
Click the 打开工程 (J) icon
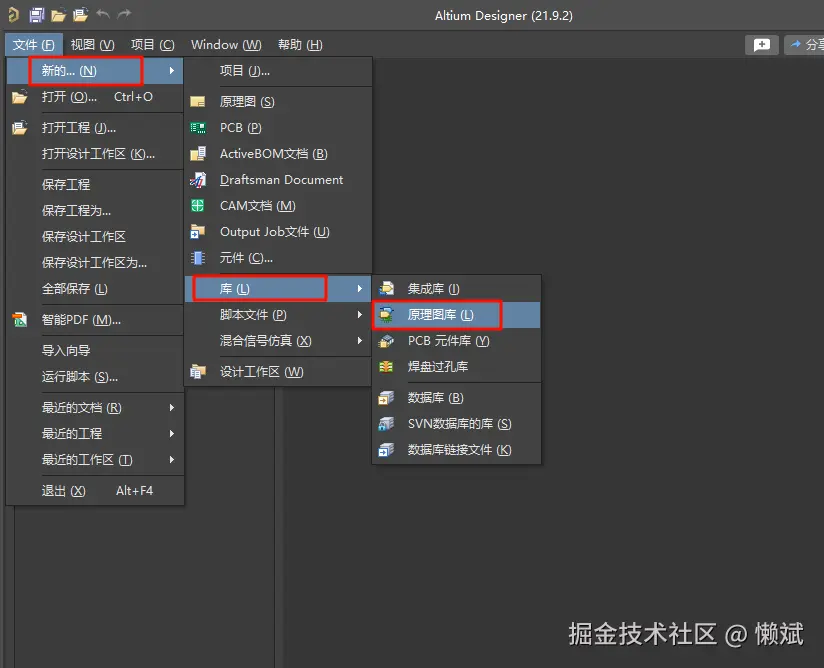coord(19,128)
